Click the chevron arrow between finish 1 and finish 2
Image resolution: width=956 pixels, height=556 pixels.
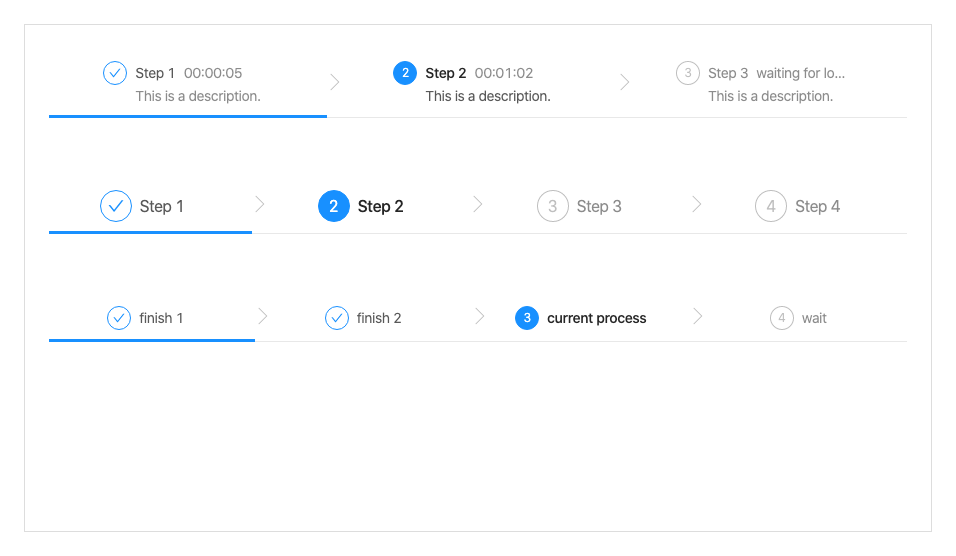[x=263, y=317]
